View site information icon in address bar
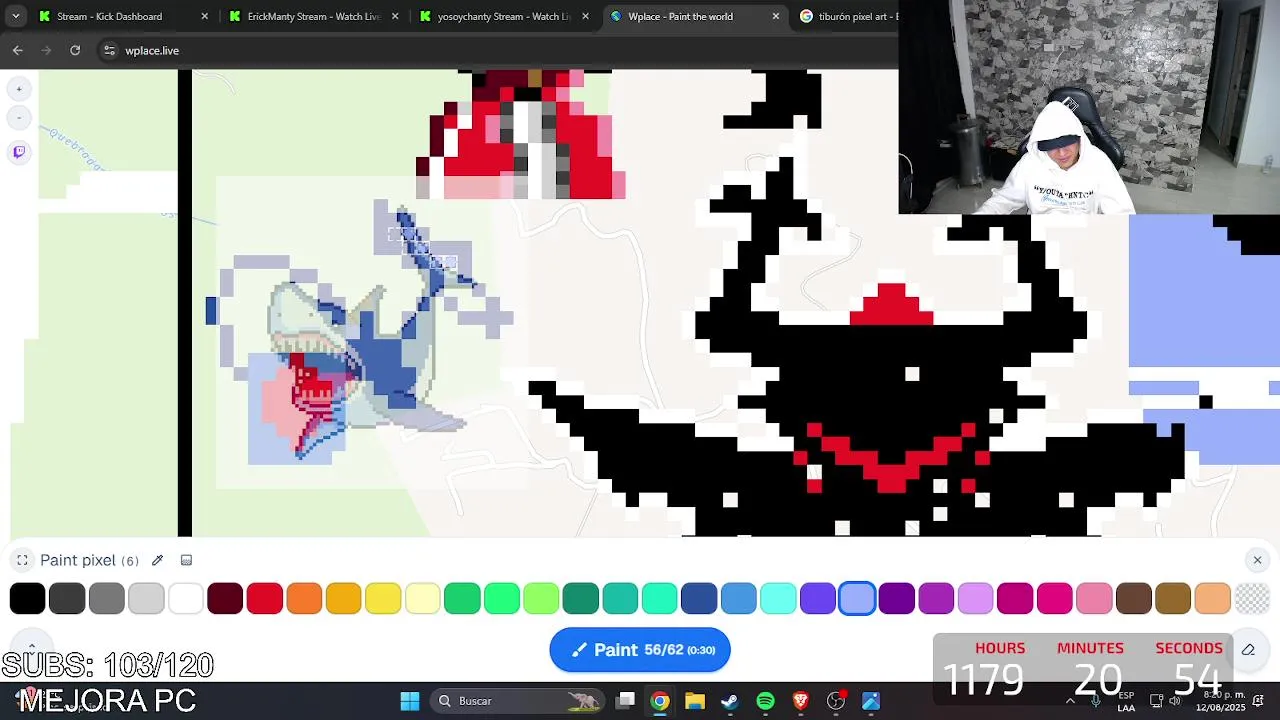 (109, 50)
